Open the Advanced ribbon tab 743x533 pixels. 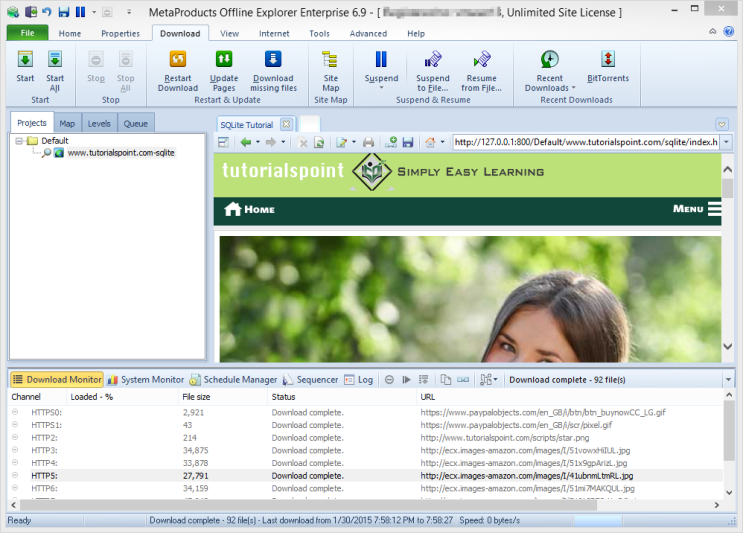tap(368, 34)
